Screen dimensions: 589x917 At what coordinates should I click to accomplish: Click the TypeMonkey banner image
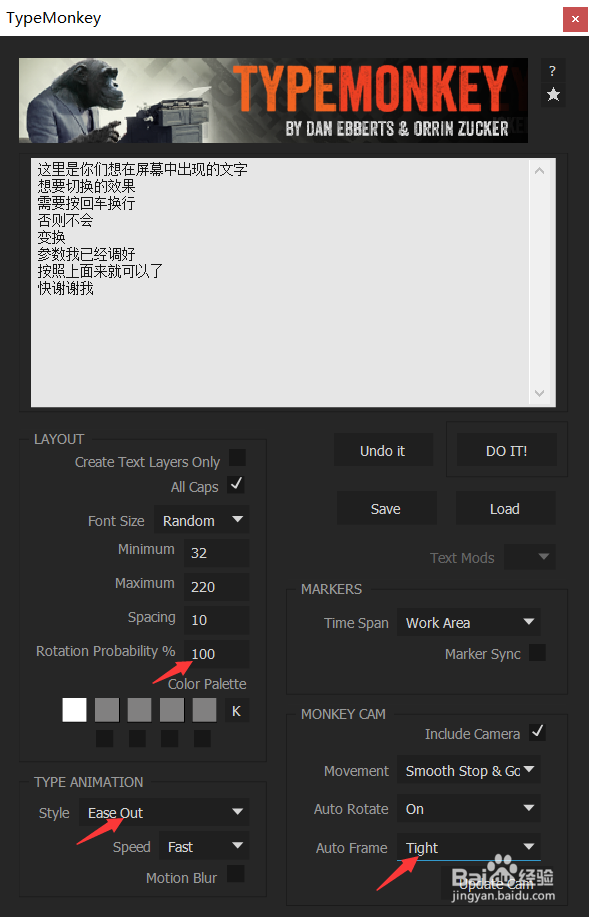click(273, 101)
